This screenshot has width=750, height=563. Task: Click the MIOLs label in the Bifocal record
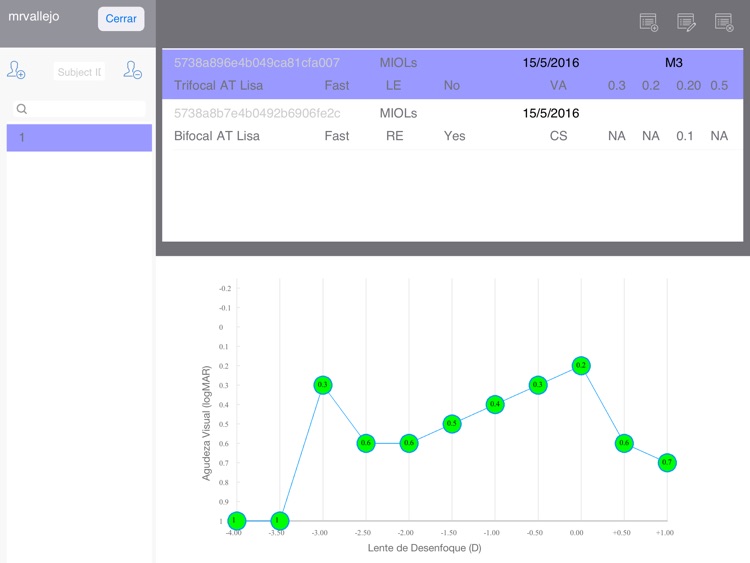point(398,113)
